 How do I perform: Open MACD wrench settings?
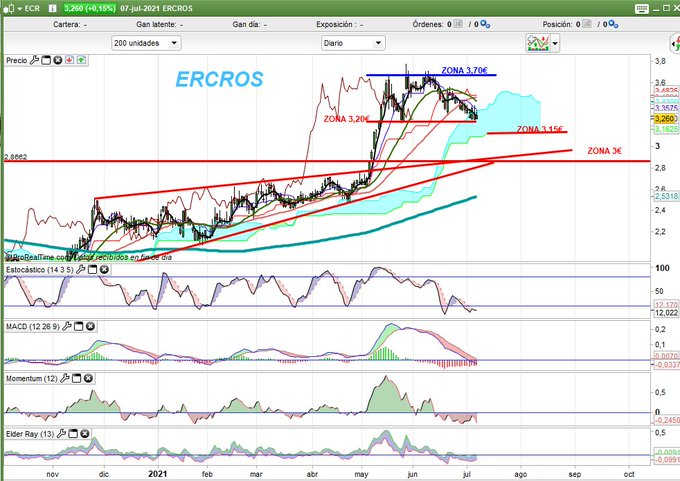66,326
